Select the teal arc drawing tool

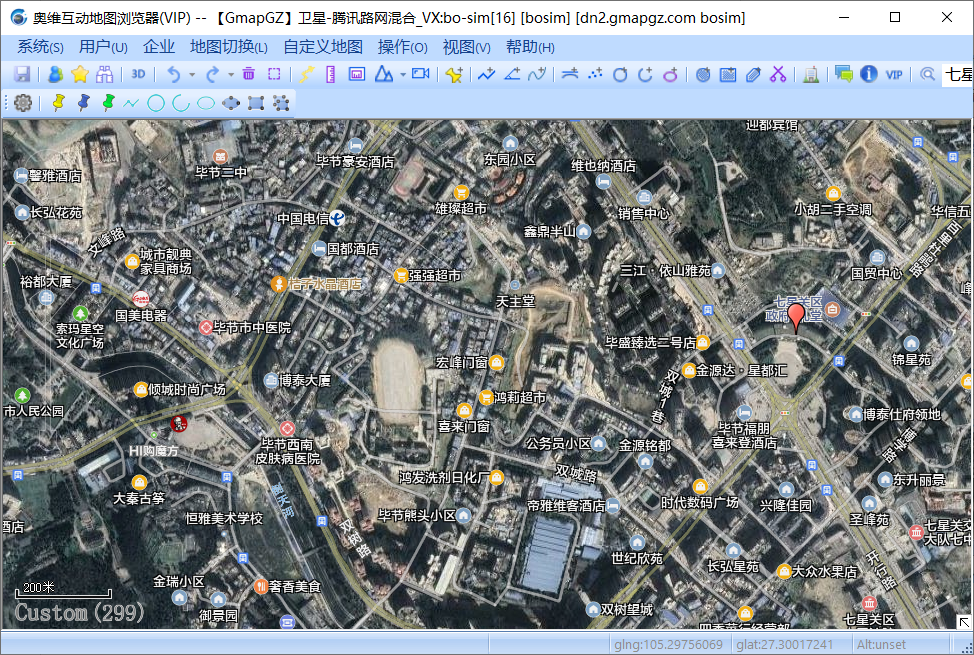coord(181,103)
